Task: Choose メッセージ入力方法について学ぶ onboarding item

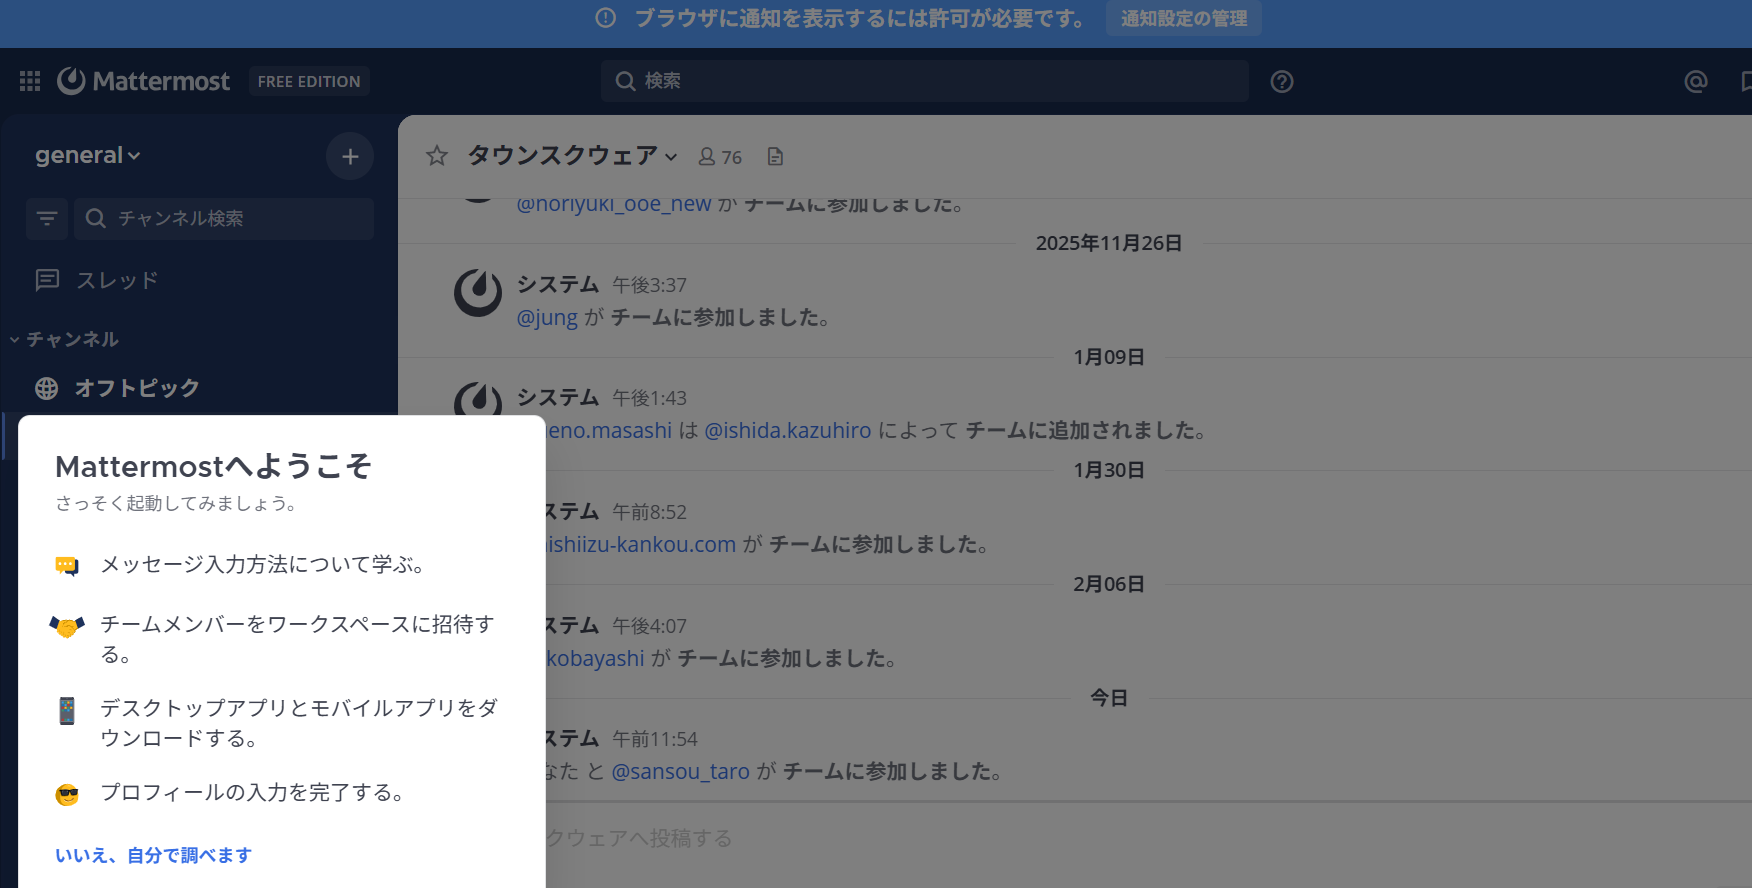Action: point(262,565)
